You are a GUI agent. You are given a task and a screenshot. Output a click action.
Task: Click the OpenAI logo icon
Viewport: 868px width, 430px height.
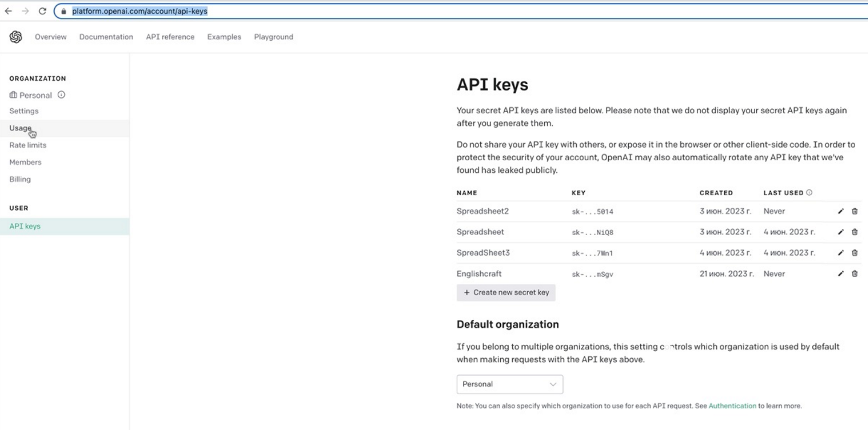click(16, 37)
